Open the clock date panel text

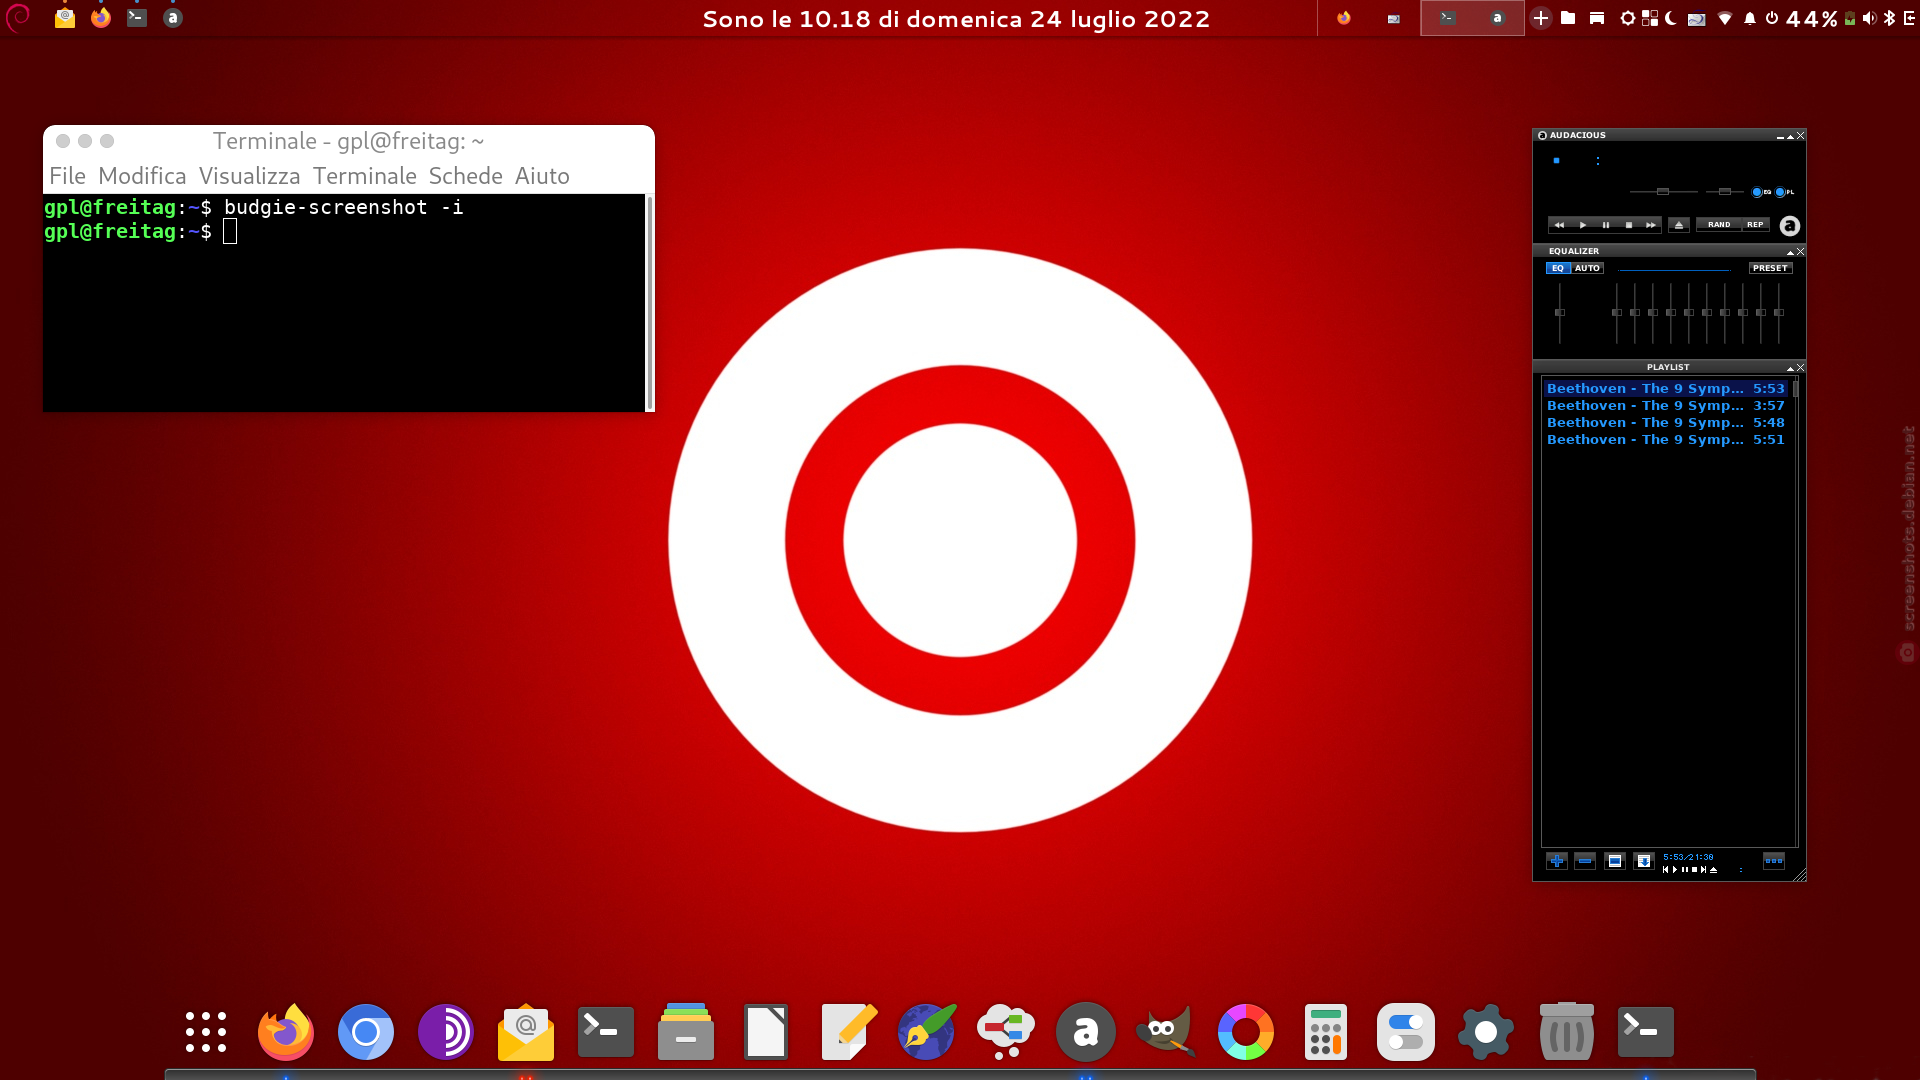[956, 19]
